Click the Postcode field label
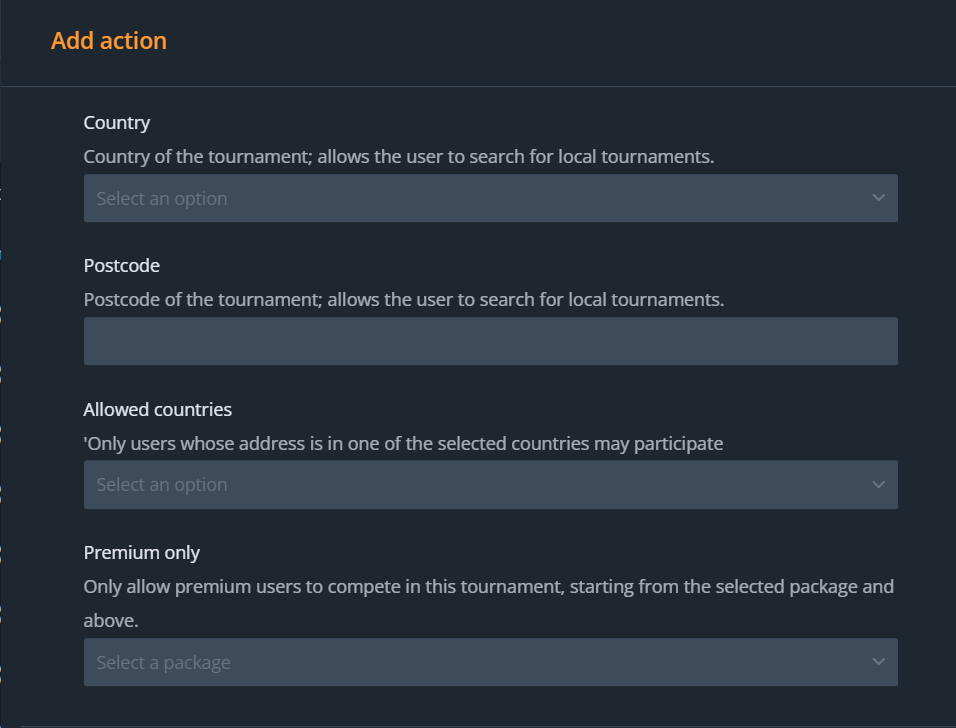Viewport: 956px width, 728px height. 122,266
